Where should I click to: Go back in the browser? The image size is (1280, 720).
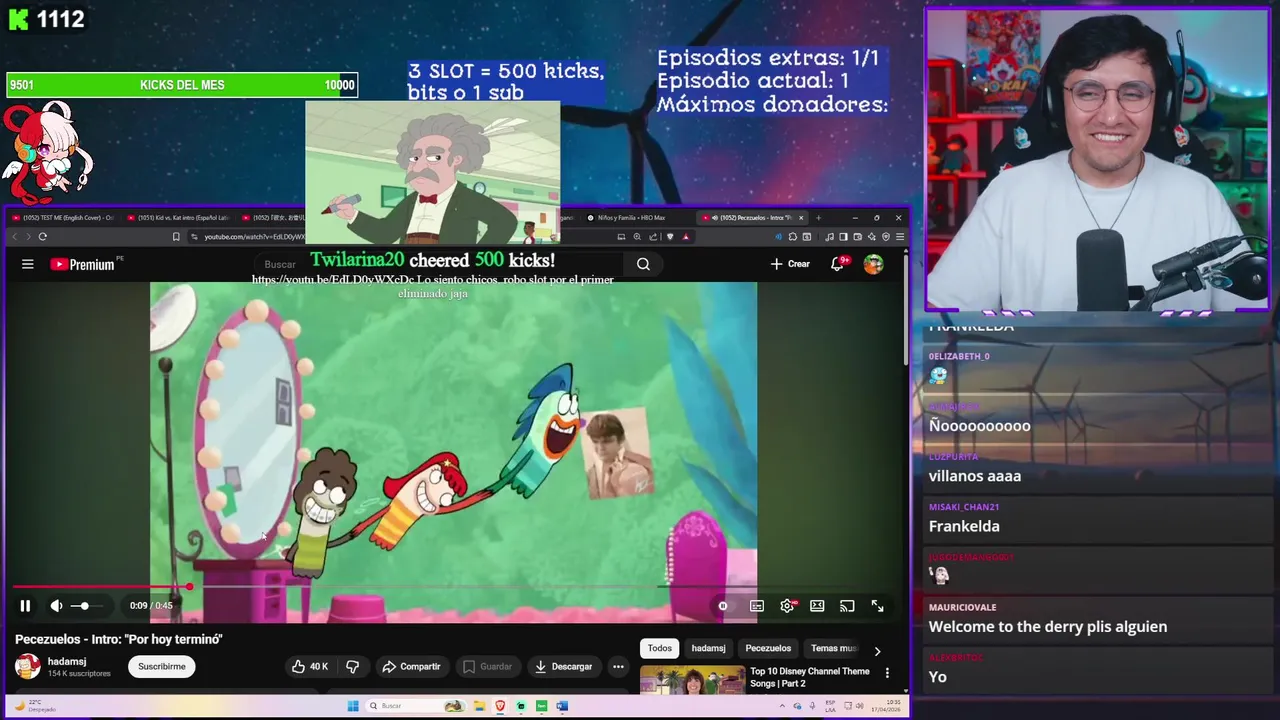point(14,237)
